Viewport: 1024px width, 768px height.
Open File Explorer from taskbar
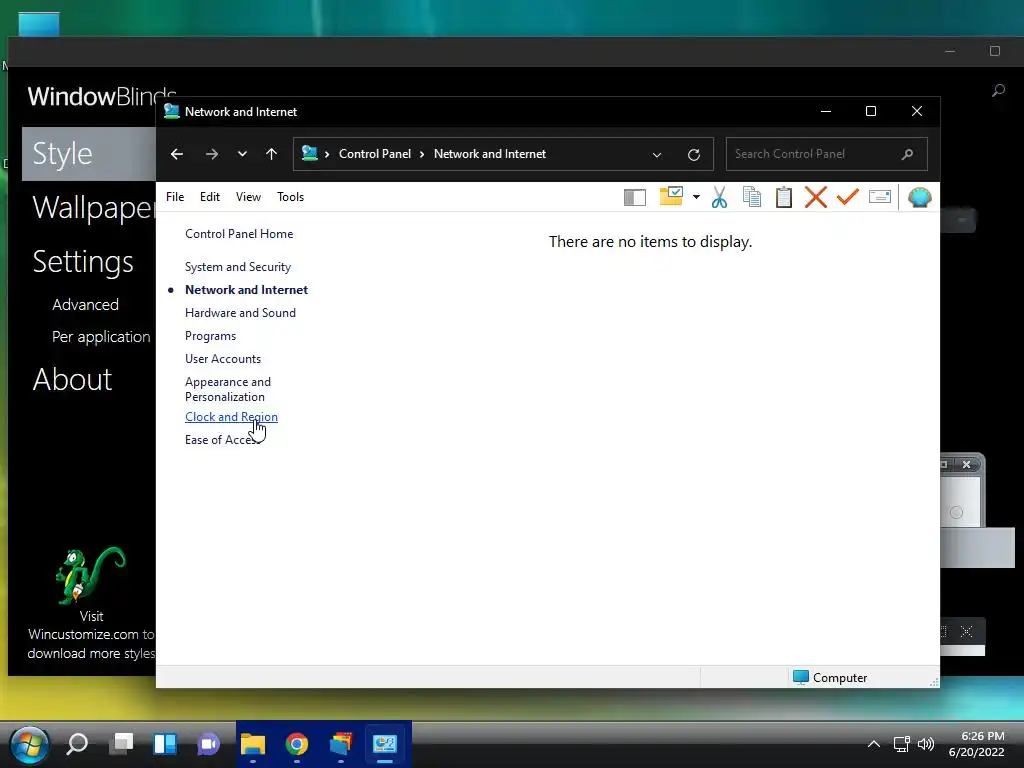[x=253, y=744]
